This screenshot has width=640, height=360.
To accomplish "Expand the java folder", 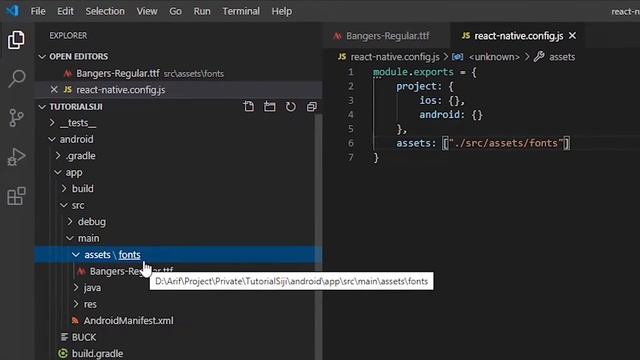I will point(76,287).
